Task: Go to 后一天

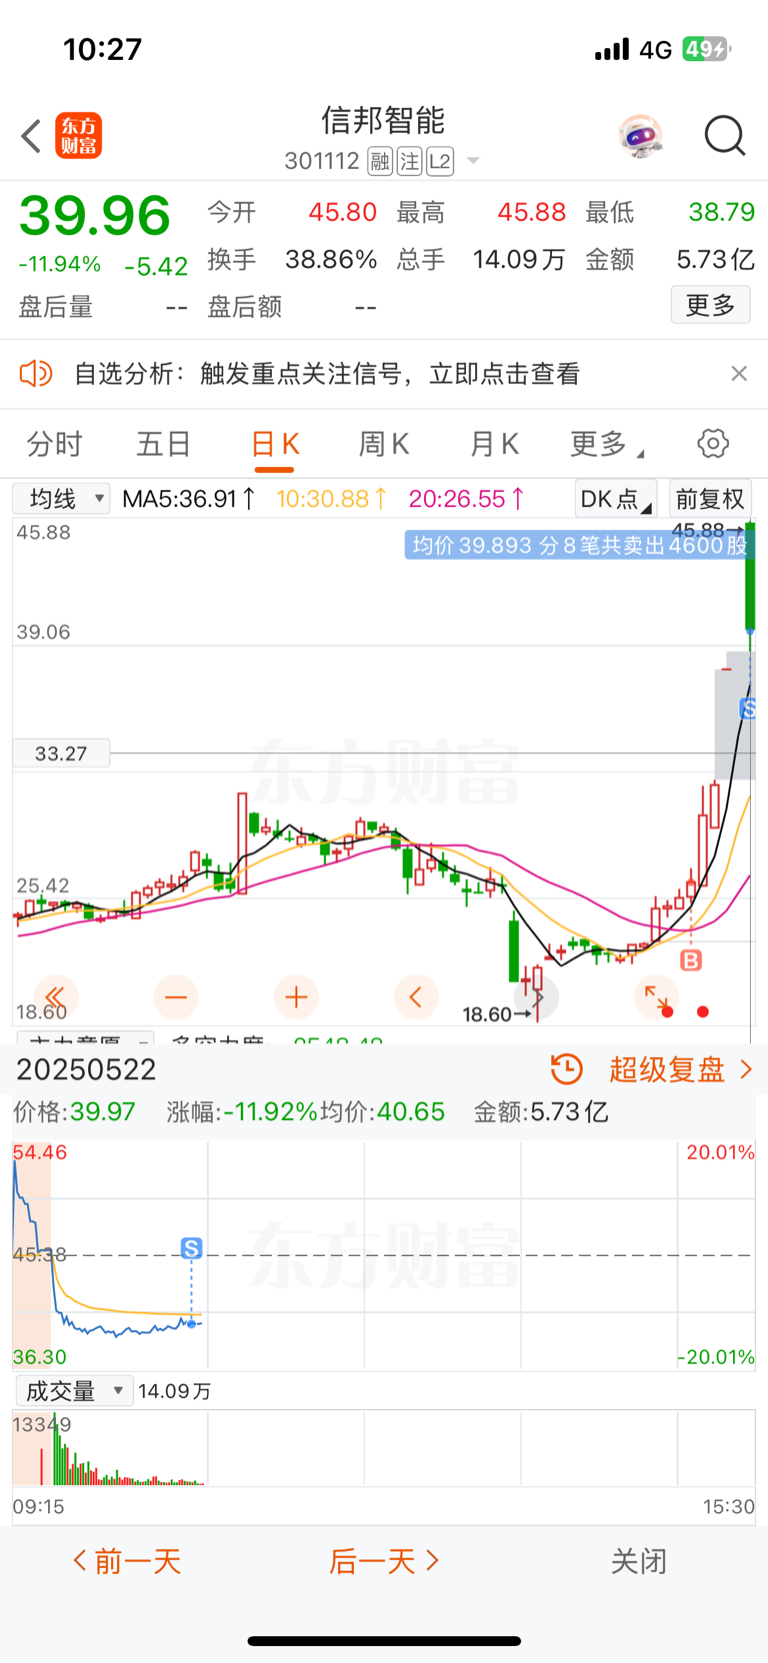Action: [x=385, y=1561]
